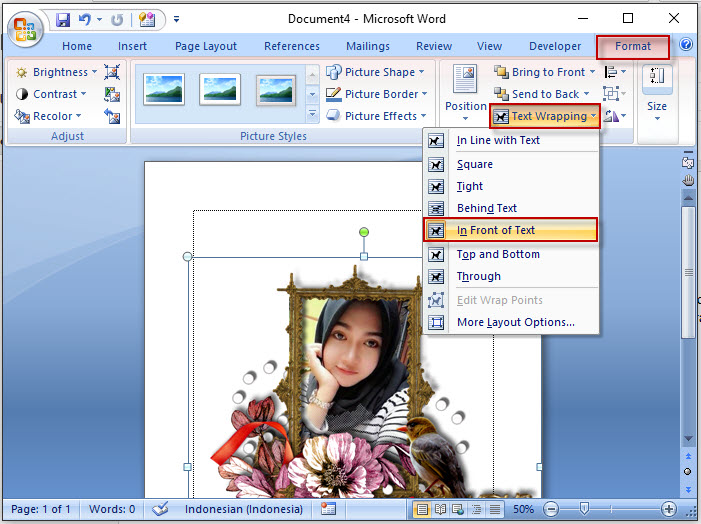Viewport: 701px width, 524px height.
Task: Click the Office button logo
Action: click(25, 30)
